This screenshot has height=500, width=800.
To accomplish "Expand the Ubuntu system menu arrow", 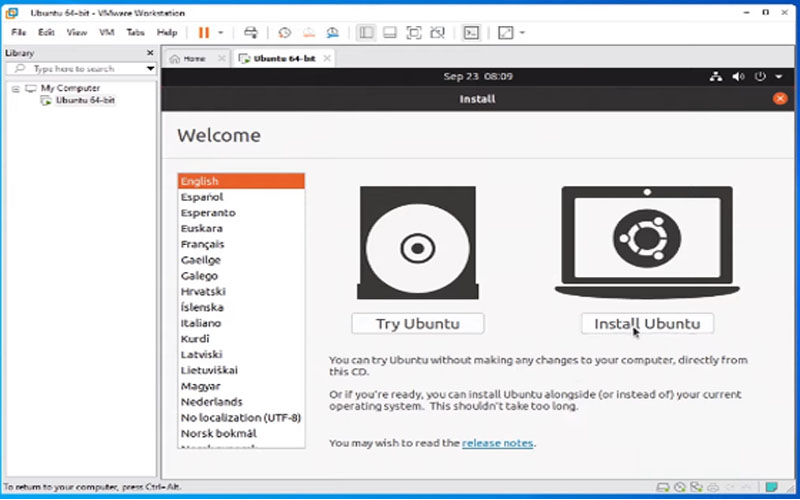I will 779,77.
